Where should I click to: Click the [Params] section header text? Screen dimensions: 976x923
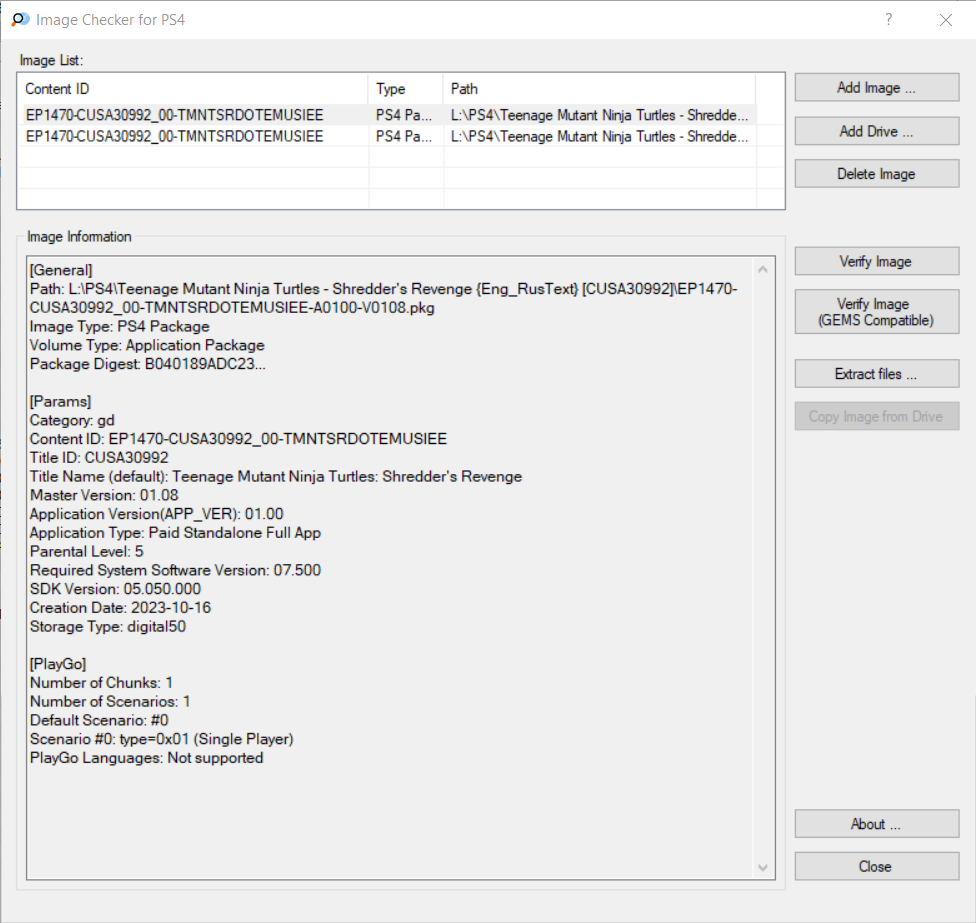(x=60, y=401)
